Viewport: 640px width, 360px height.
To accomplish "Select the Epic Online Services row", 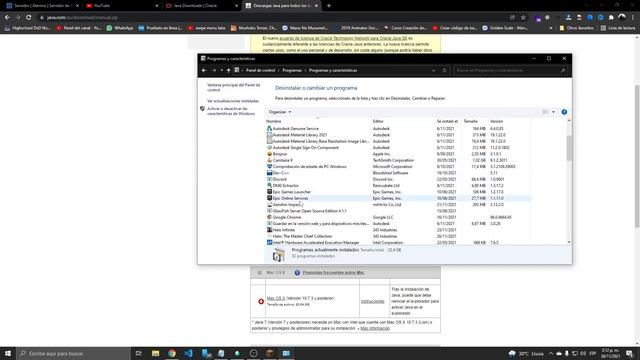I will point(398,198).
